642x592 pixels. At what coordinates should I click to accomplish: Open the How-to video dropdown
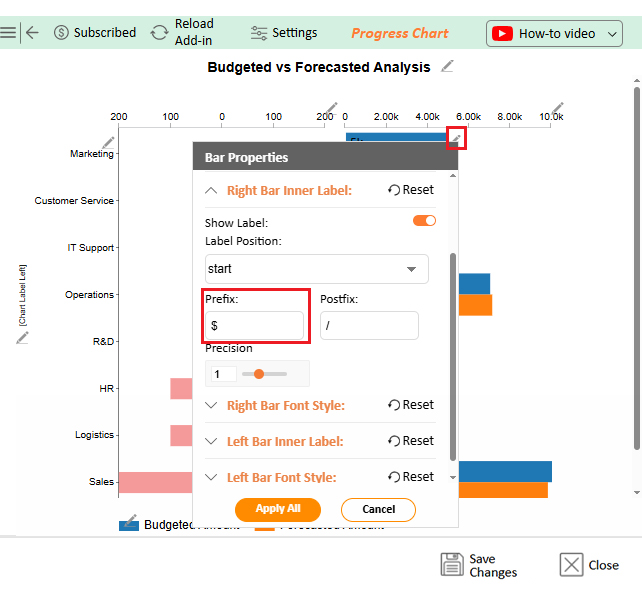pos(555,33)
